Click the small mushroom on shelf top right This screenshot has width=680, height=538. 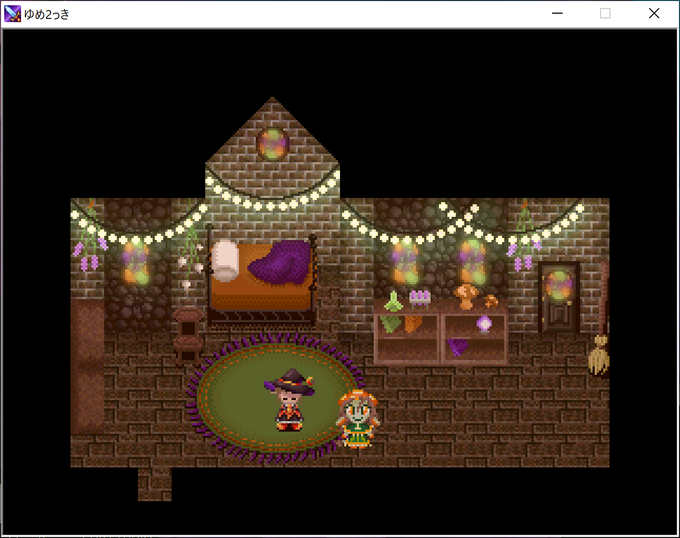pos(491,301)
